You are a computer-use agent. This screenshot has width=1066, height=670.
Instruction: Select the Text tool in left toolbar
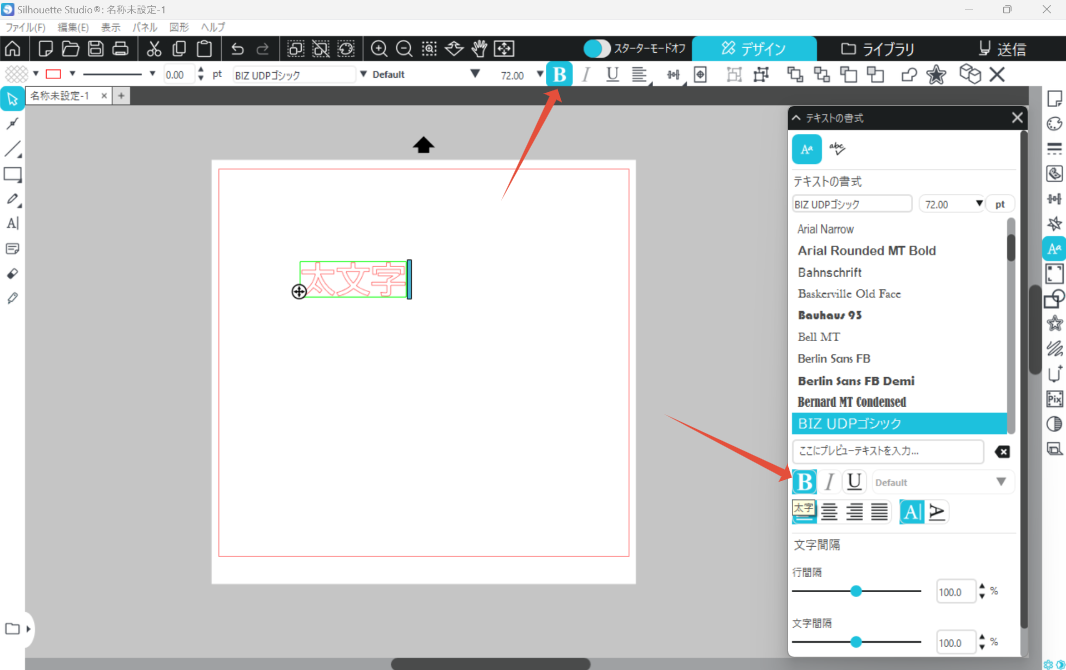click(x=12, y=224)
